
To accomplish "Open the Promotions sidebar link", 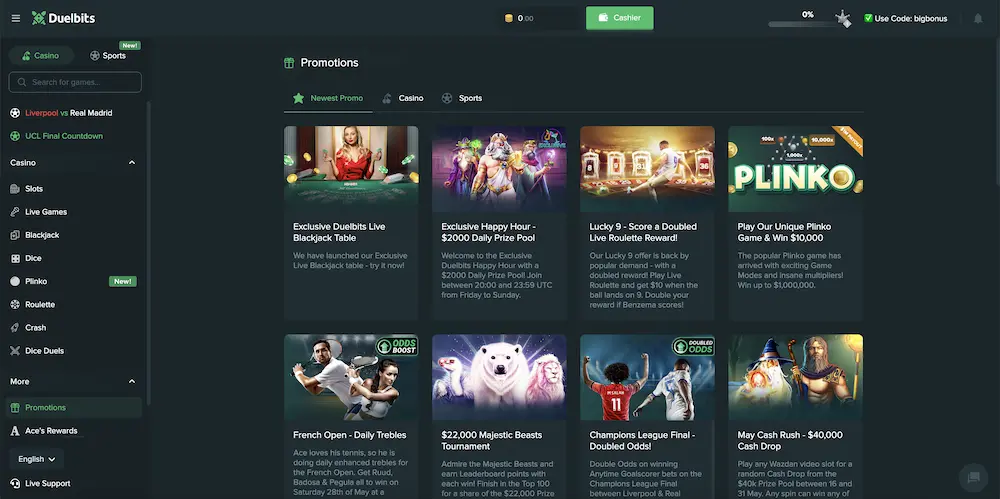I will (73, 408).
